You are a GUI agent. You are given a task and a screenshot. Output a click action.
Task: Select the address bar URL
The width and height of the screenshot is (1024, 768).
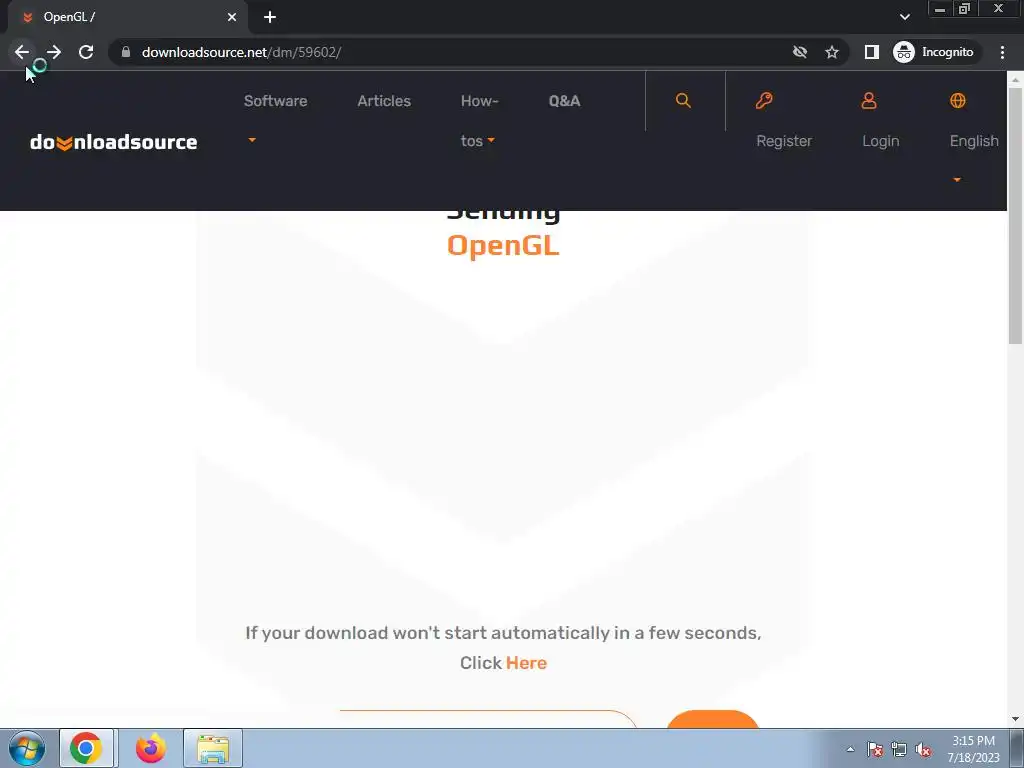[241, 52]
